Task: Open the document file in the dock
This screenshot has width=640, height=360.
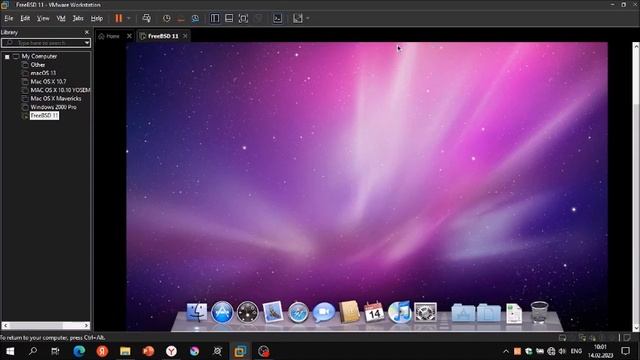Action: coord(513,313)
